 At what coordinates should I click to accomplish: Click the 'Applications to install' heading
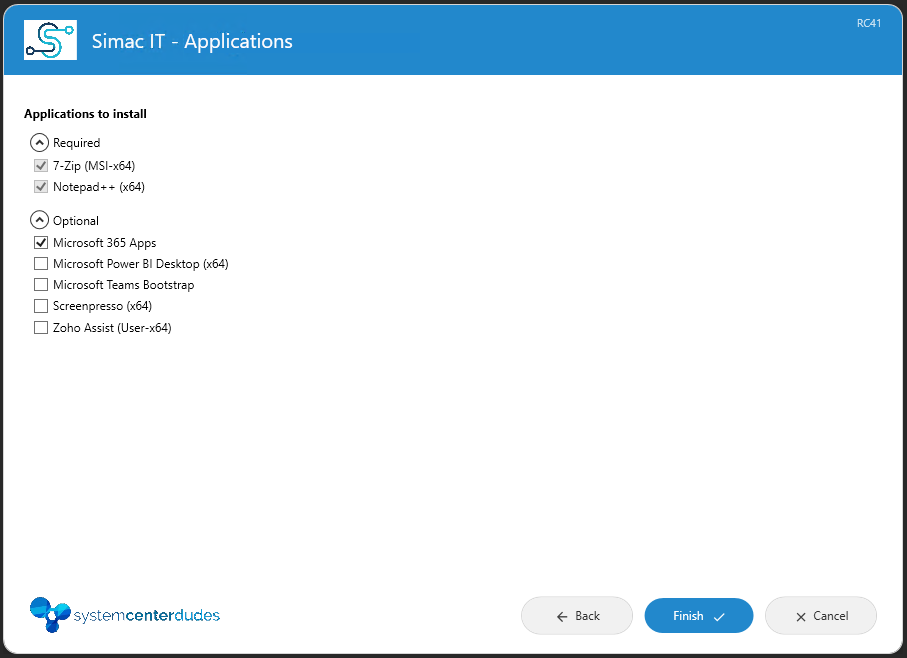86,114
